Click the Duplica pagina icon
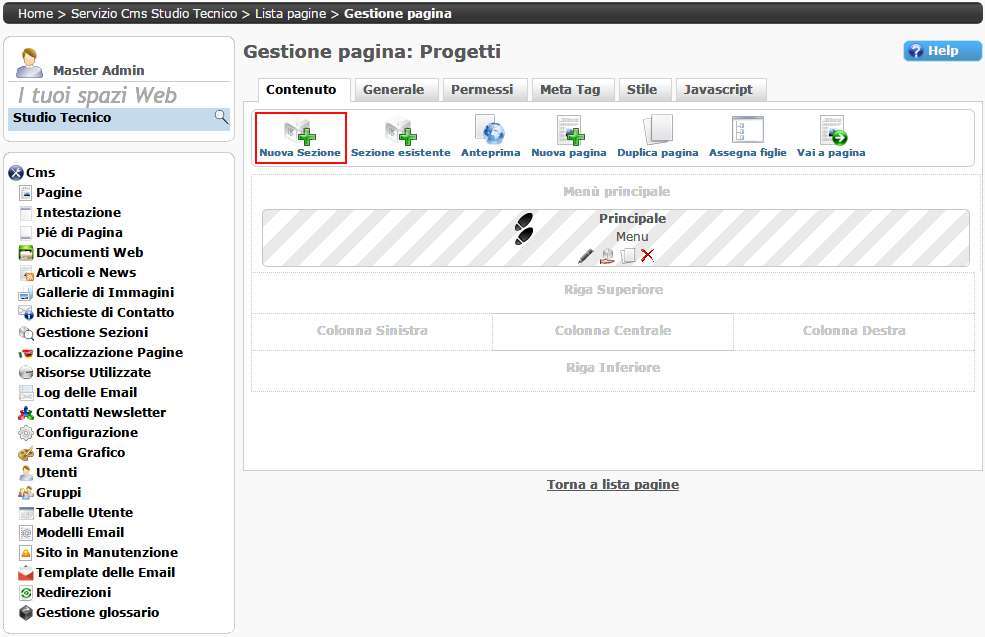985x637 pixels. coord(657,136)
